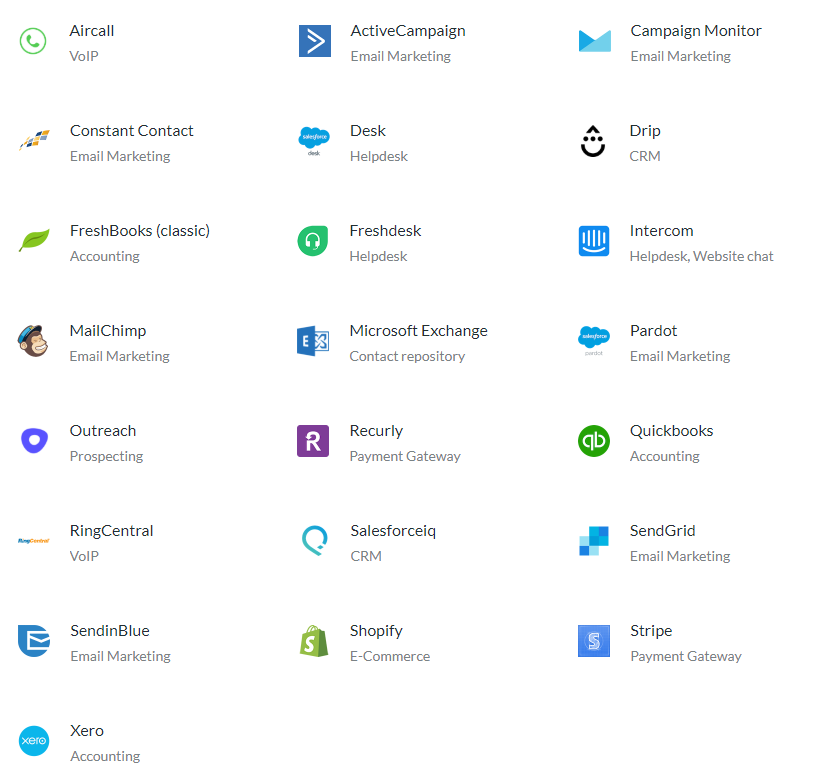This screenshot has width=832, height=779.
Task: Click the Recurly purple R icon
Action: 313,441
